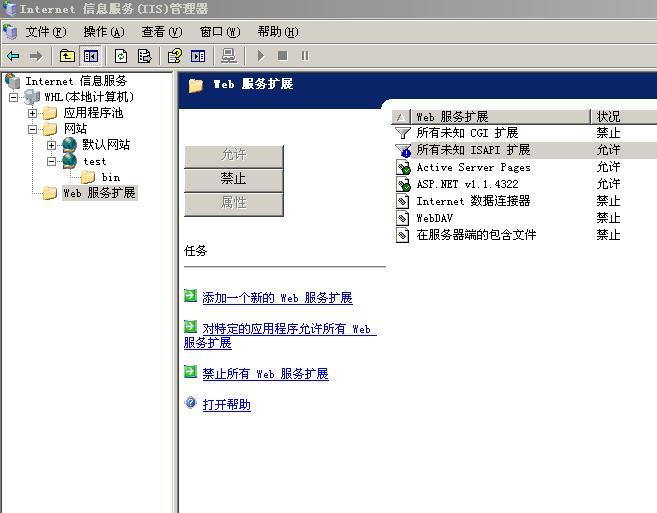Select 应用程序池 in the tree
657x513 pixels.
point(93,113)
